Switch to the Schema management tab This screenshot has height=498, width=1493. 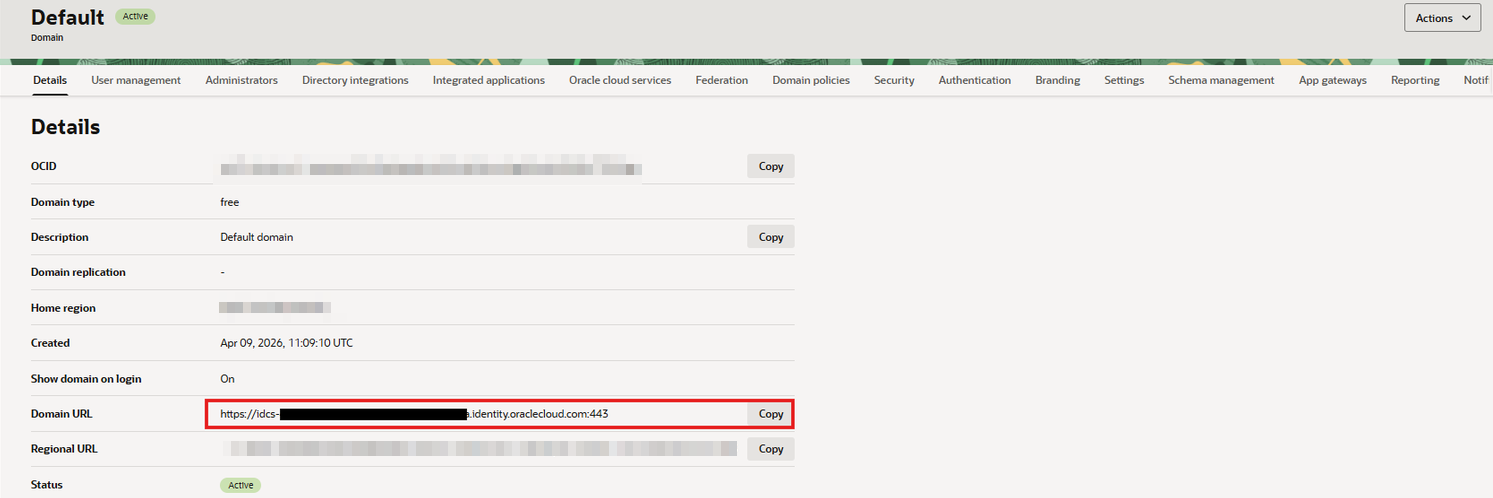tap(1221, 80)
